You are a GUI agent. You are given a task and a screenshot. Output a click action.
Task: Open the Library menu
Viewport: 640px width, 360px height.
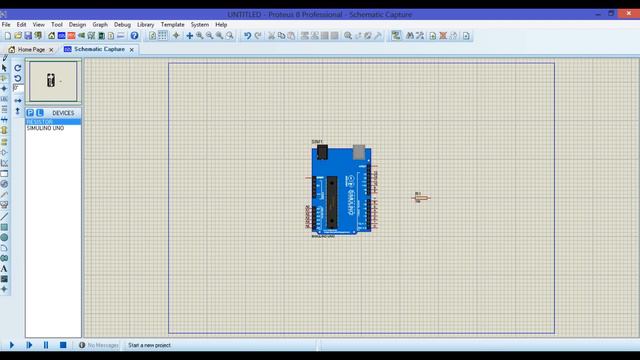click(x=146, y=25)
